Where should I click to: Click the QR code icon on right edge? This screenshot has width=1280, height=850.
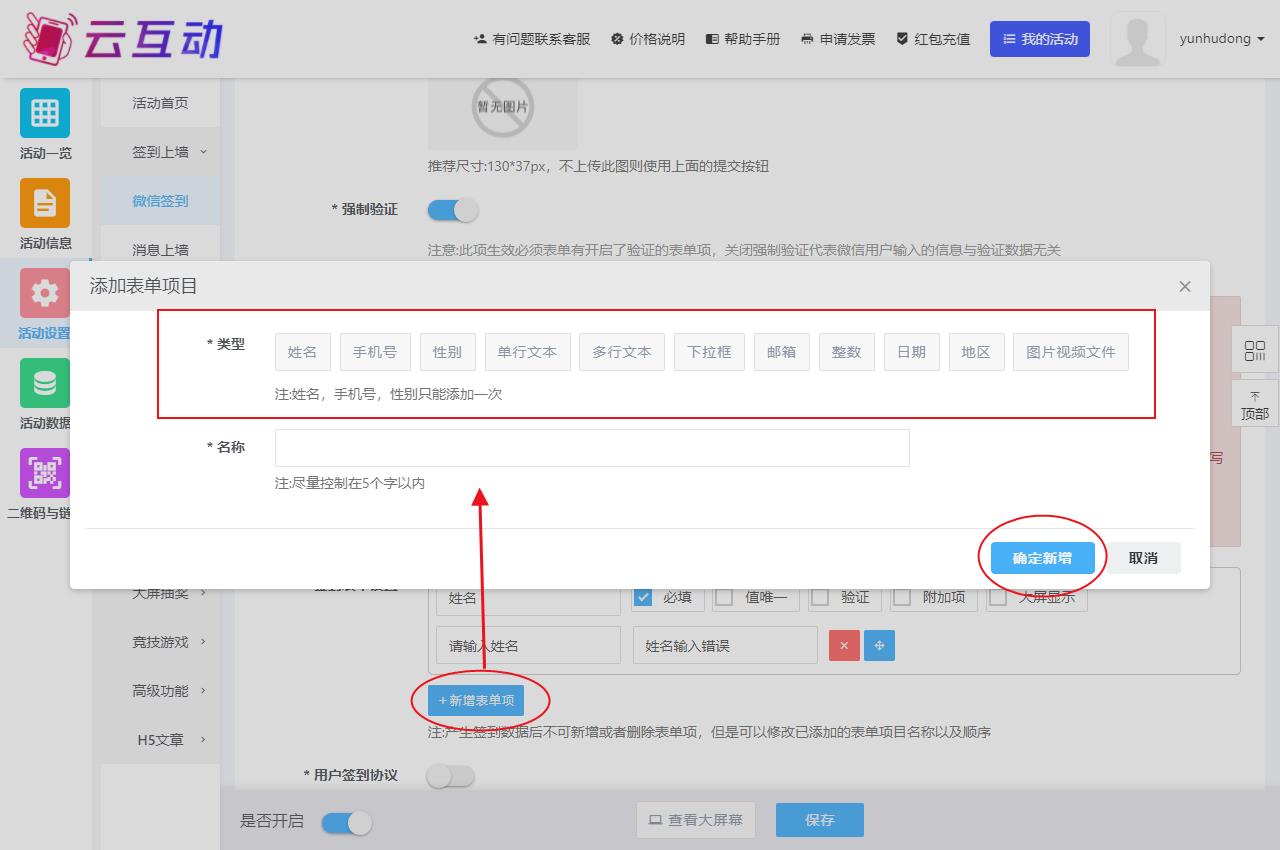[1255, 351]
